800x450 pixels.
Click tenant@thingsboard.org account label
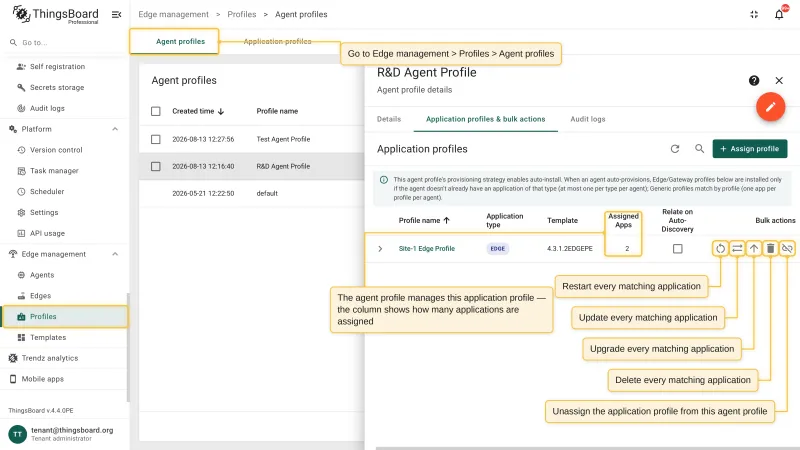72,430
